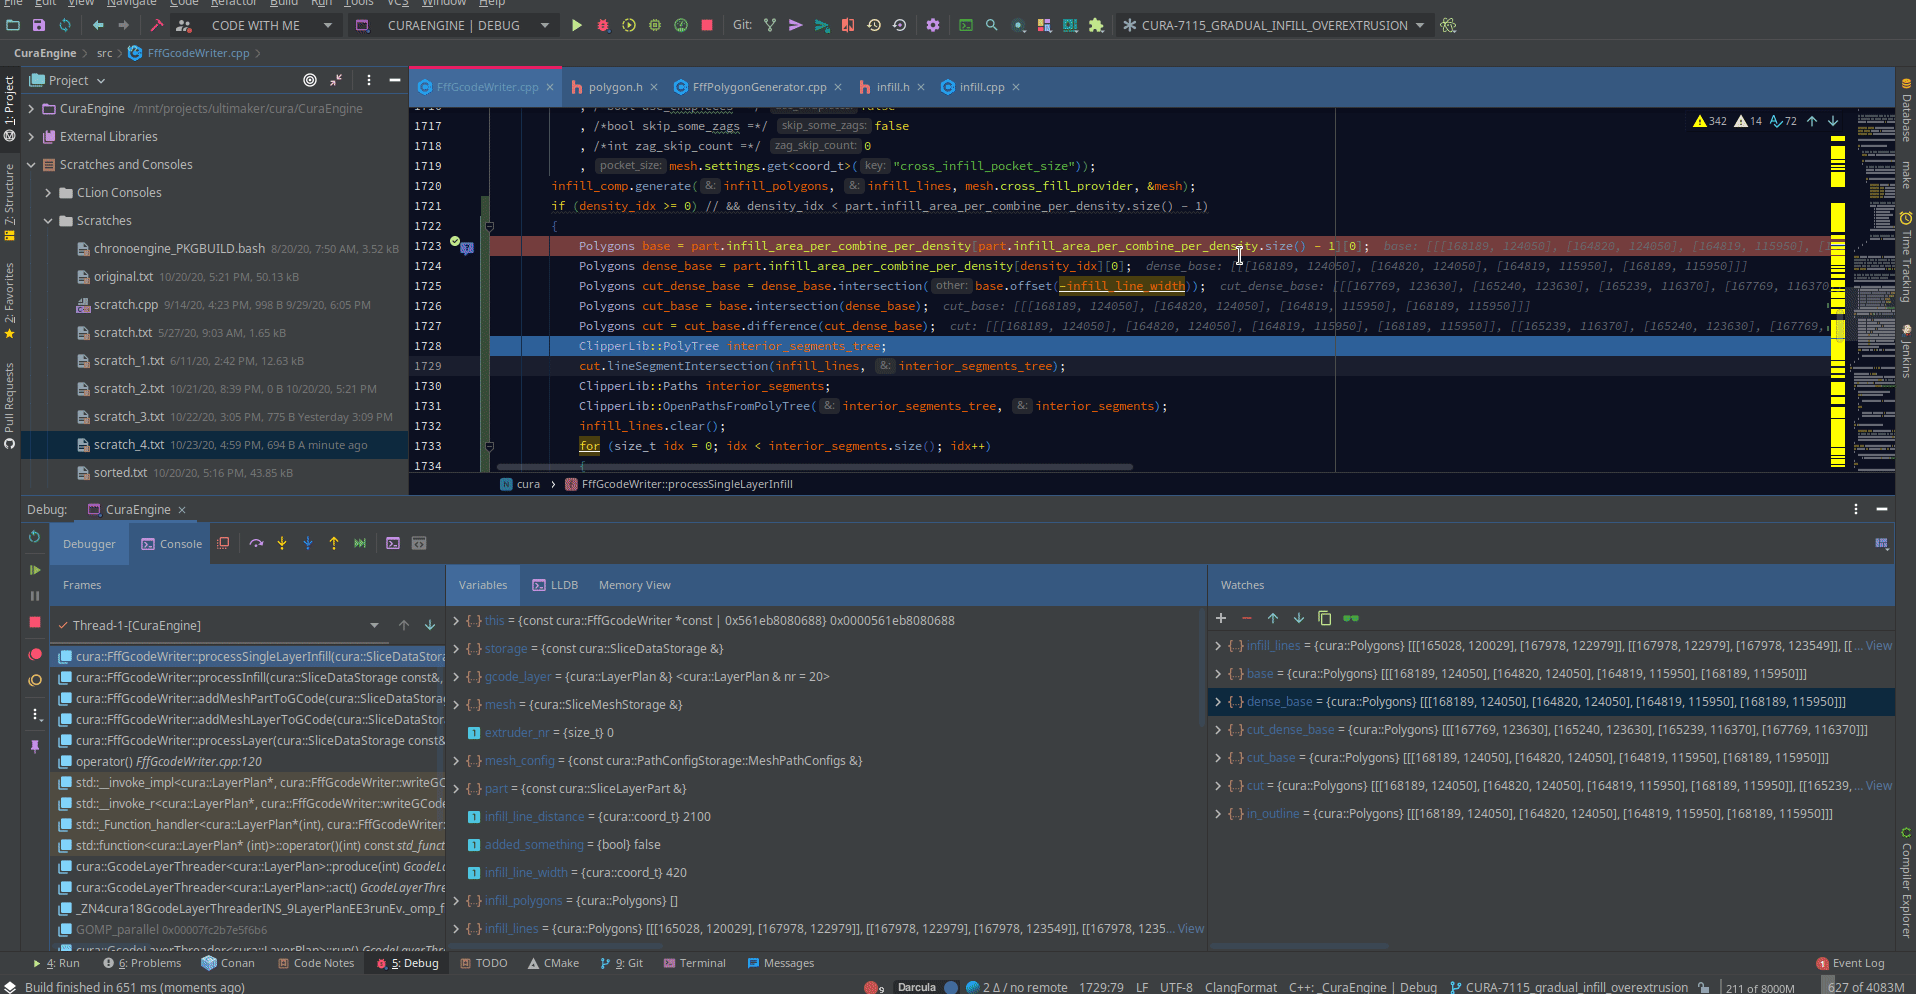Show Git history clock icon

coord(874,25)
